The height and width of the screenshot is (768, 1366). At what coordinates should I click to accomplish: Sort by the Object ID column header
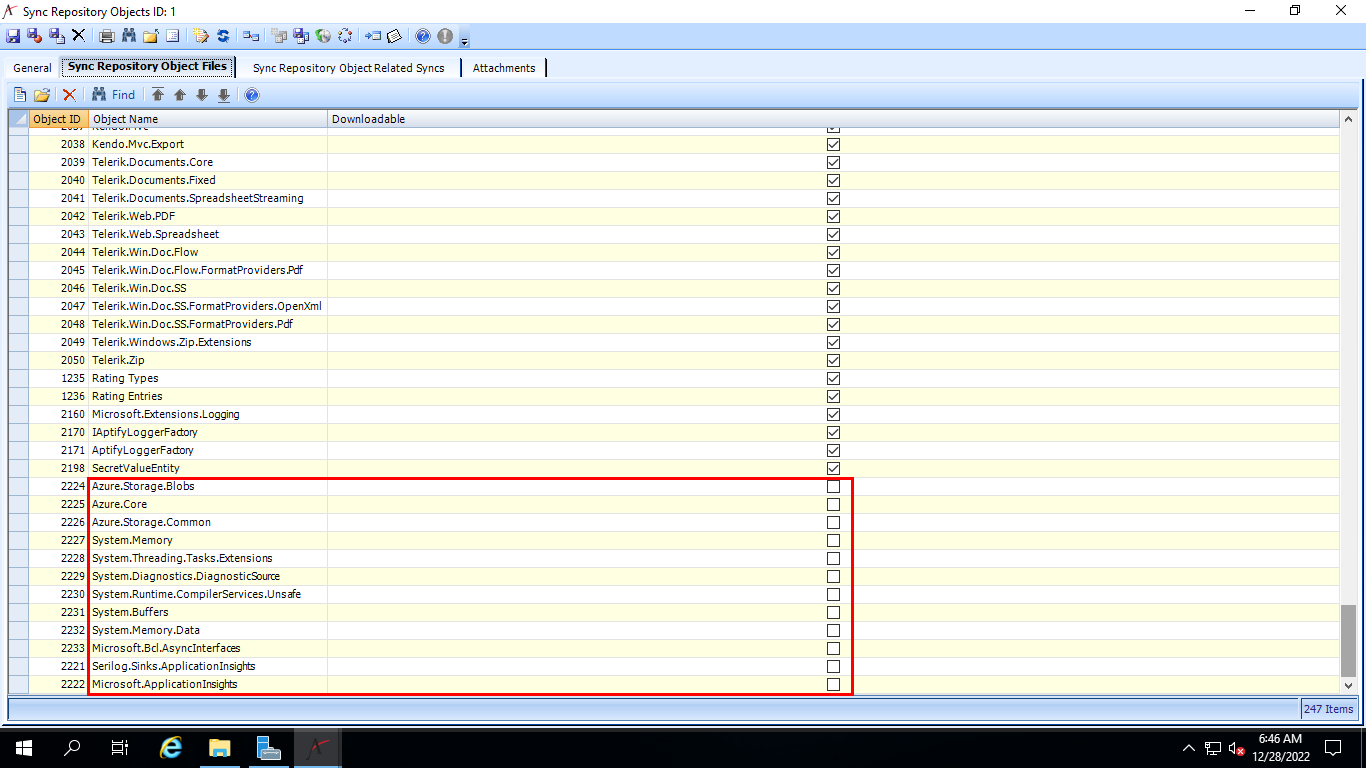click(x=58, y=119)
